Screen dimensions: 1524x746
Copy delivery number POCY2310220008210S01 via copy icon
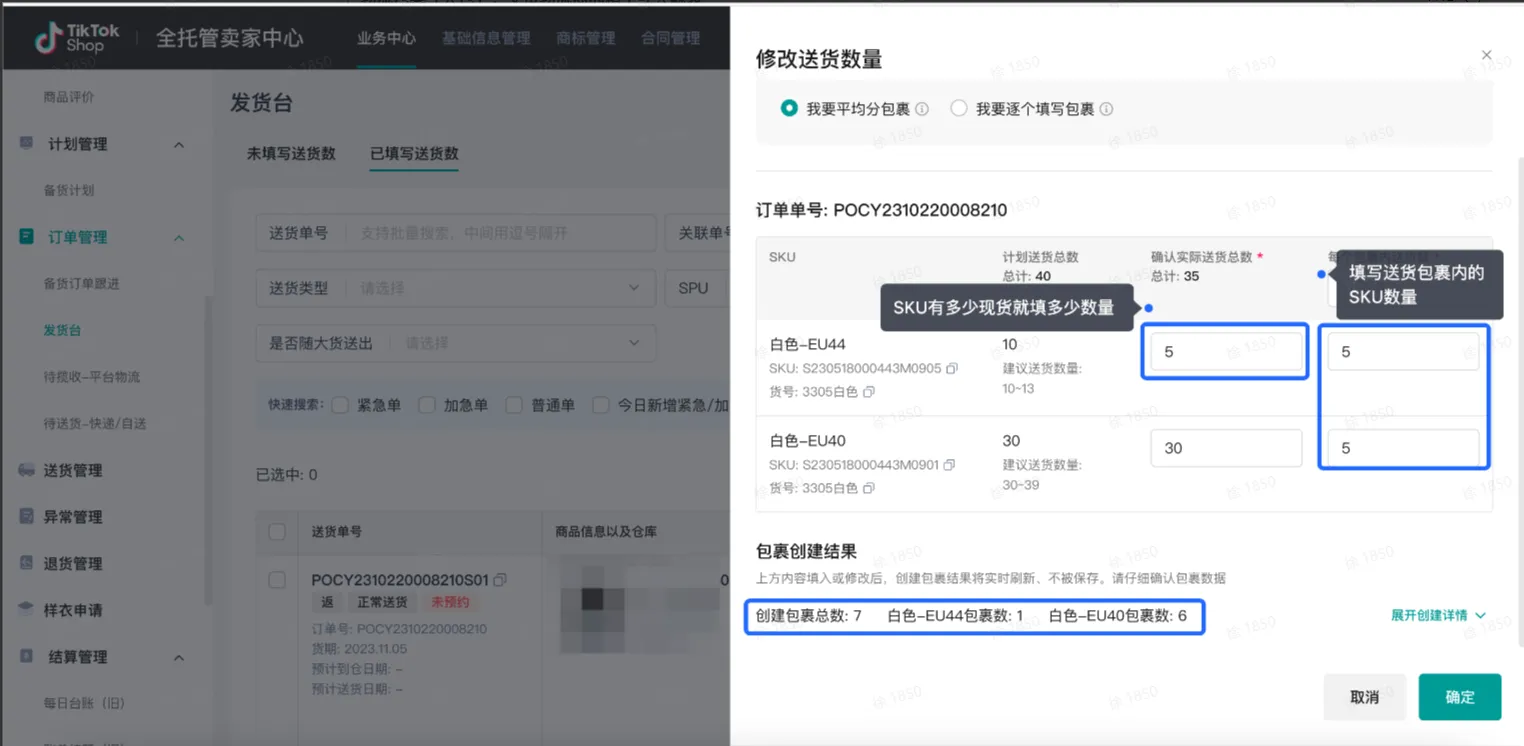pos(500,580)
